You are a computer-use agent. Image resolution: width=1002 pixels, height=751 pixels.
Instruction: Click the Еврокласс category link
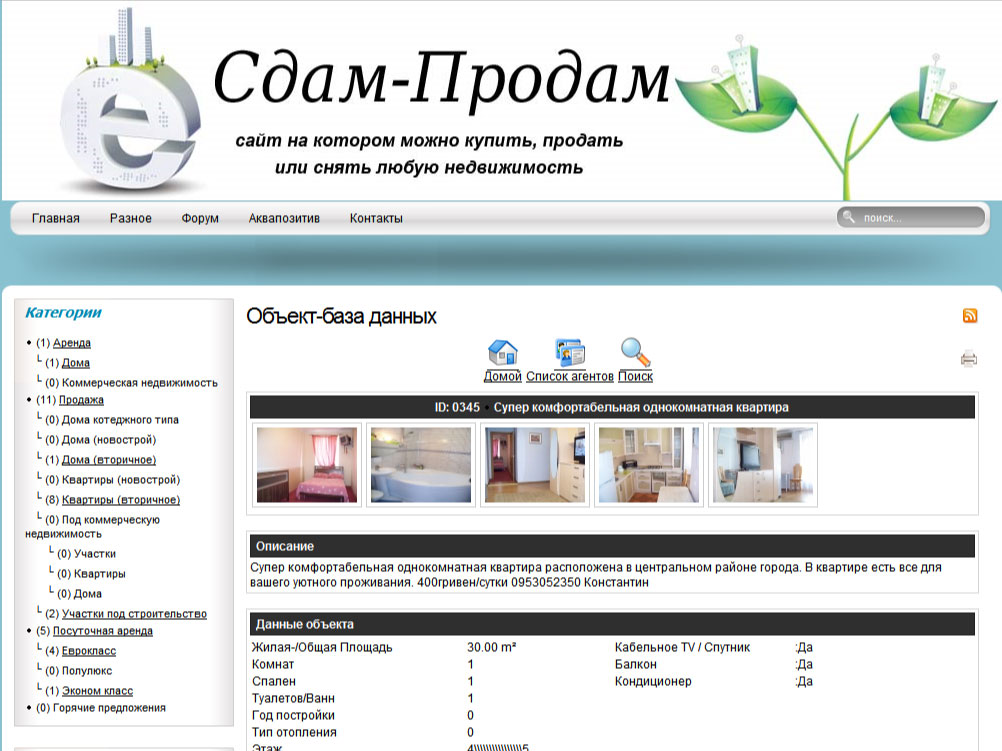coord(87,650)
